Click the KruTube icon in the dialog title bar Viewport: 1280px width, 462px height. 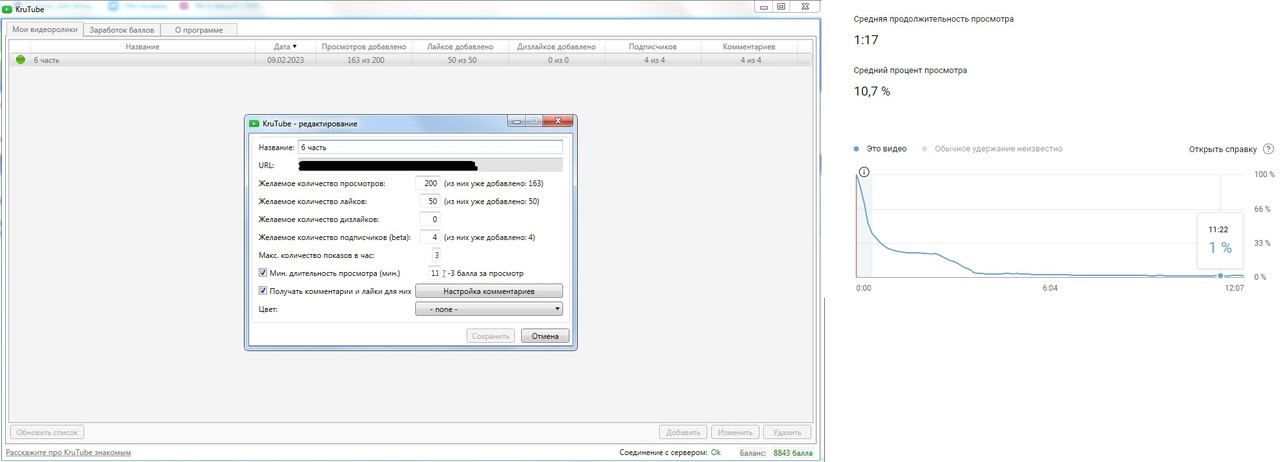click(255, 123)
